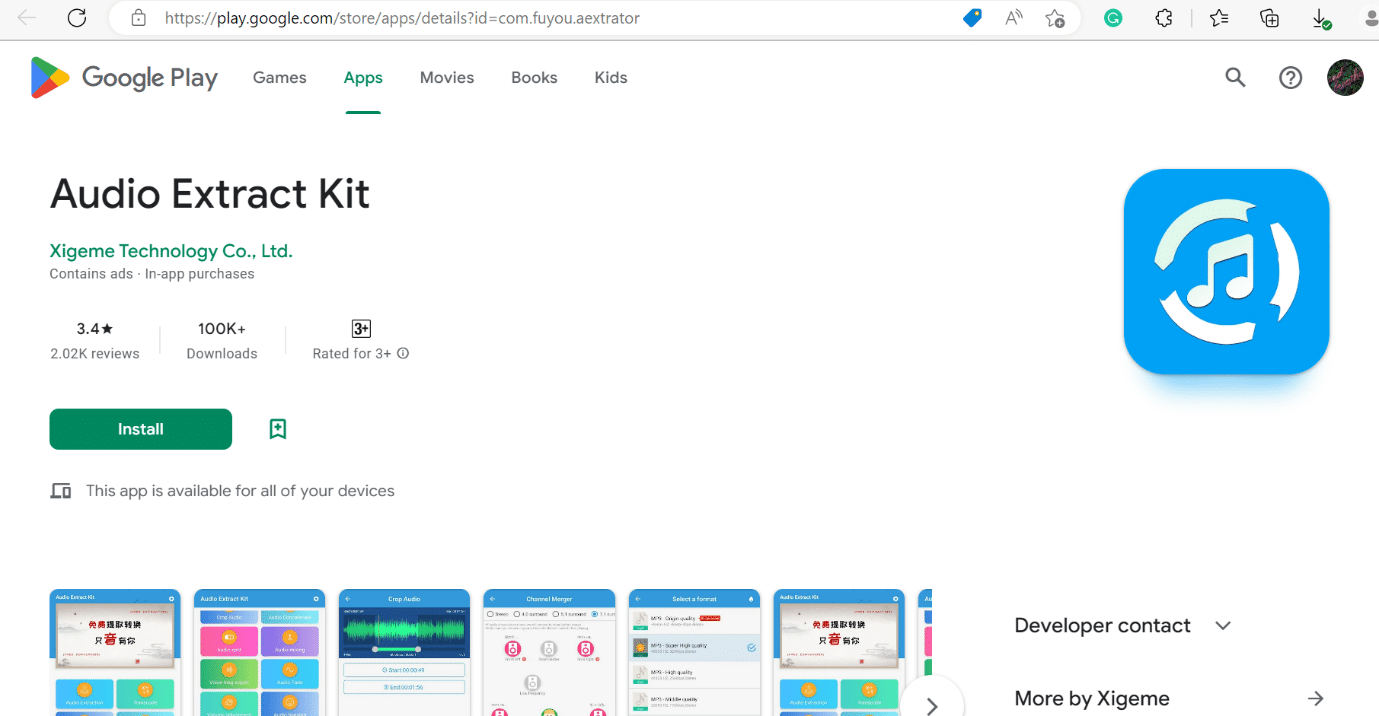Click the 3.4 star rating
The width and height of the screenshot is (1379, 716).
point(95,328)
